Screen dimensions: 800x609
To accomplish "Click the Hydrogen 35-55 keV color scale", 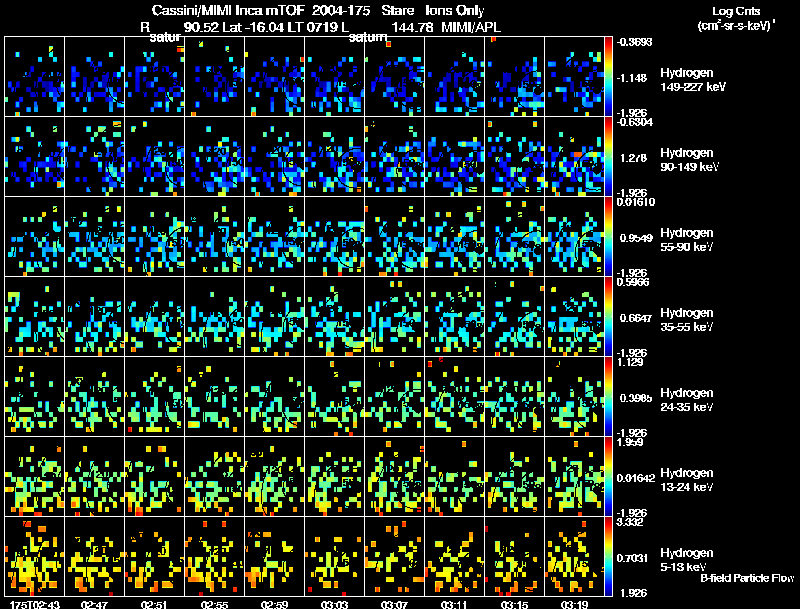I will pos(608,316).
